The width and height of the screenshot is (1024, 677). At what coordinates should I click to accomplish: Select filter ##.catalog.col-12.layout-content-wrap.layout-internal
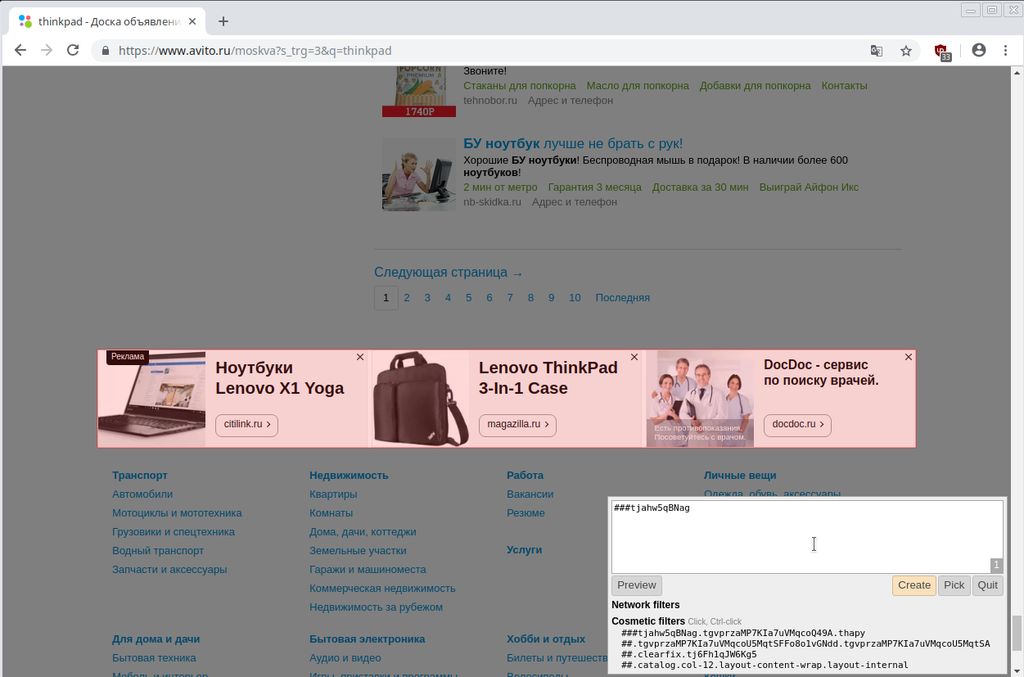click(765, 665)
